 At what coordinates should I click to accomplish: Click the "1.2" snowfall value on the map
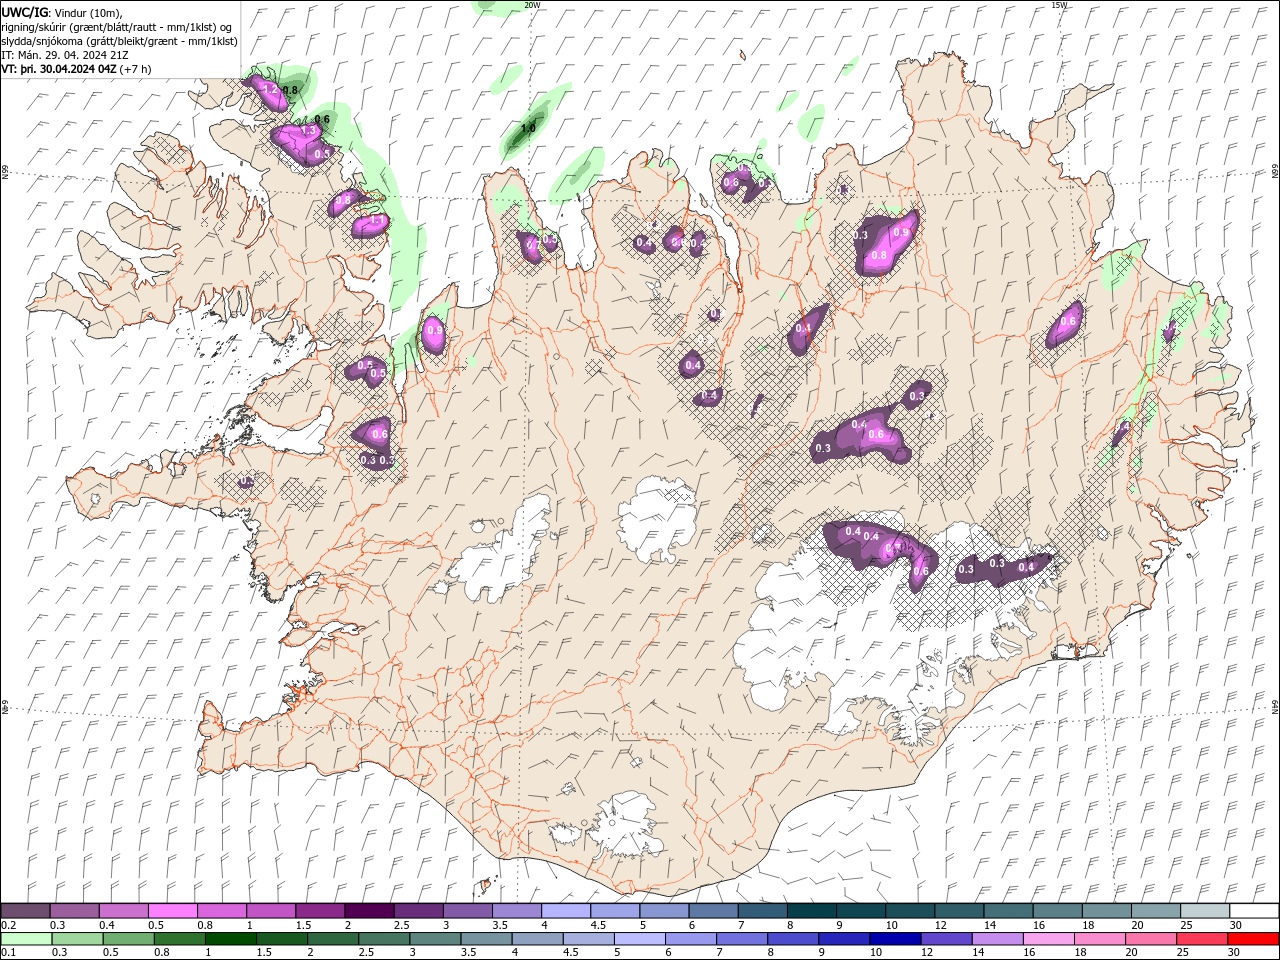[269, 89]
